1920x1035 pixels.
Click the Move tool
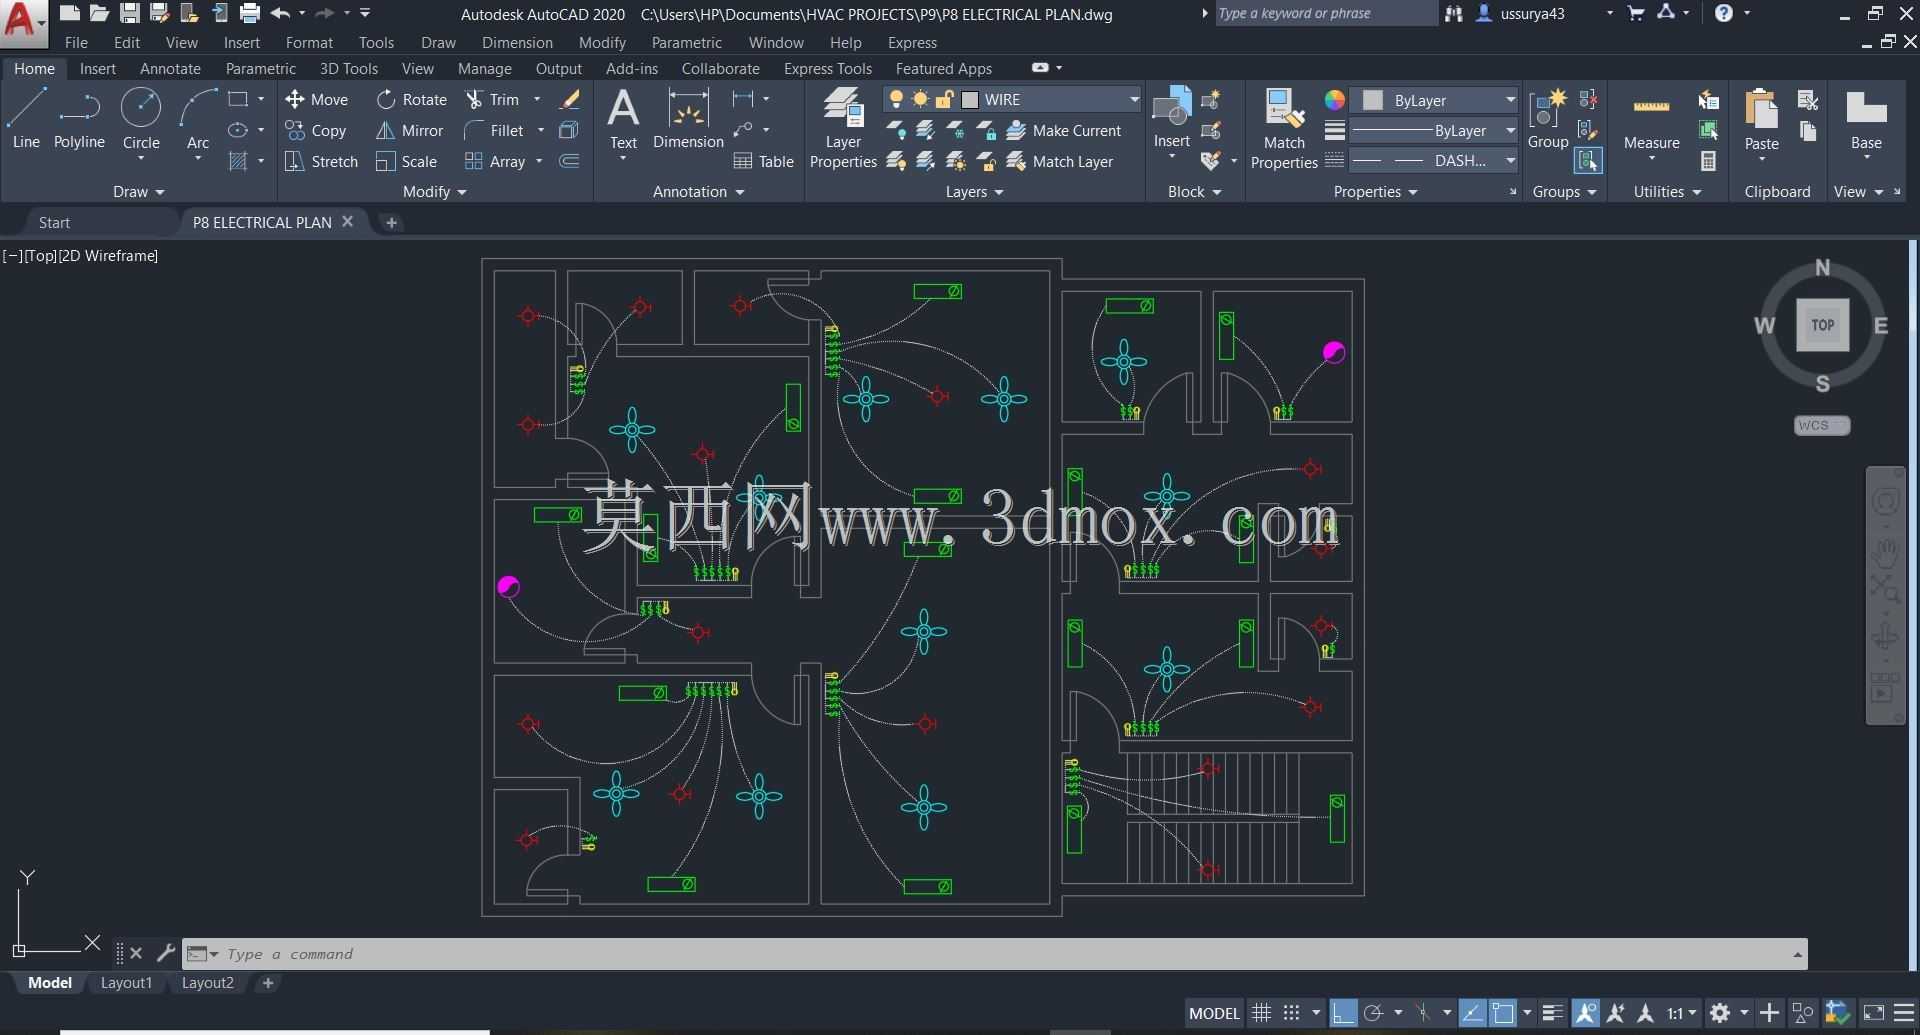click(x=317, y=99)
